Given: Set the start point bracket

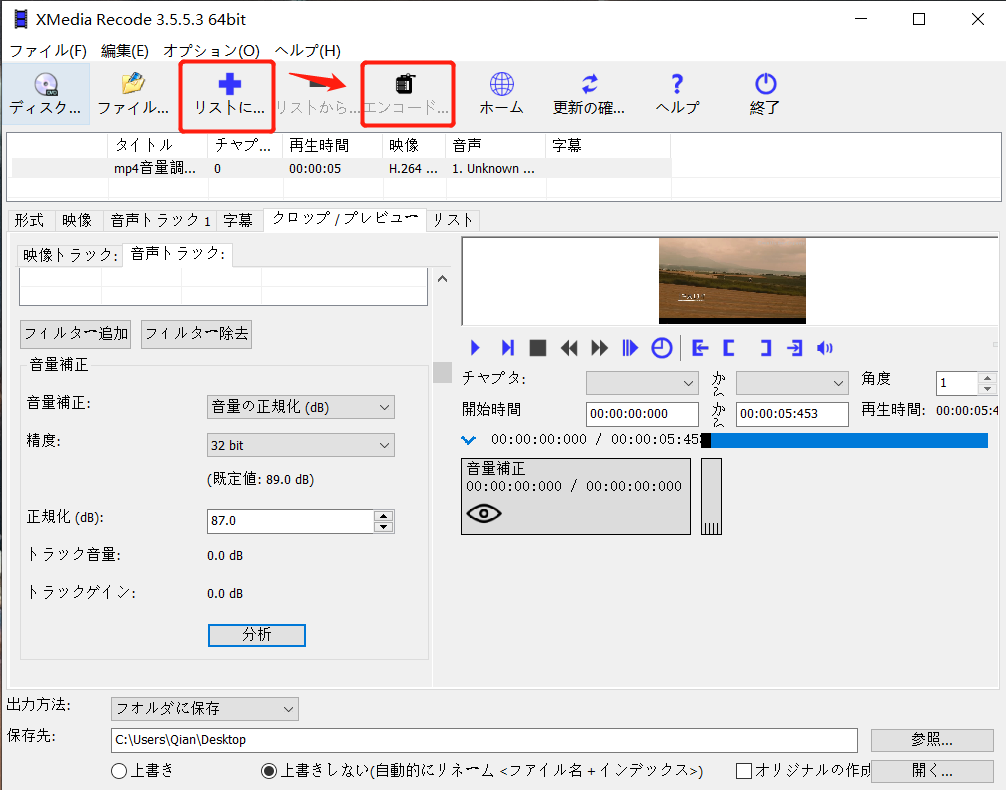Looking at the screenshot, I should [x=729, y=348].
